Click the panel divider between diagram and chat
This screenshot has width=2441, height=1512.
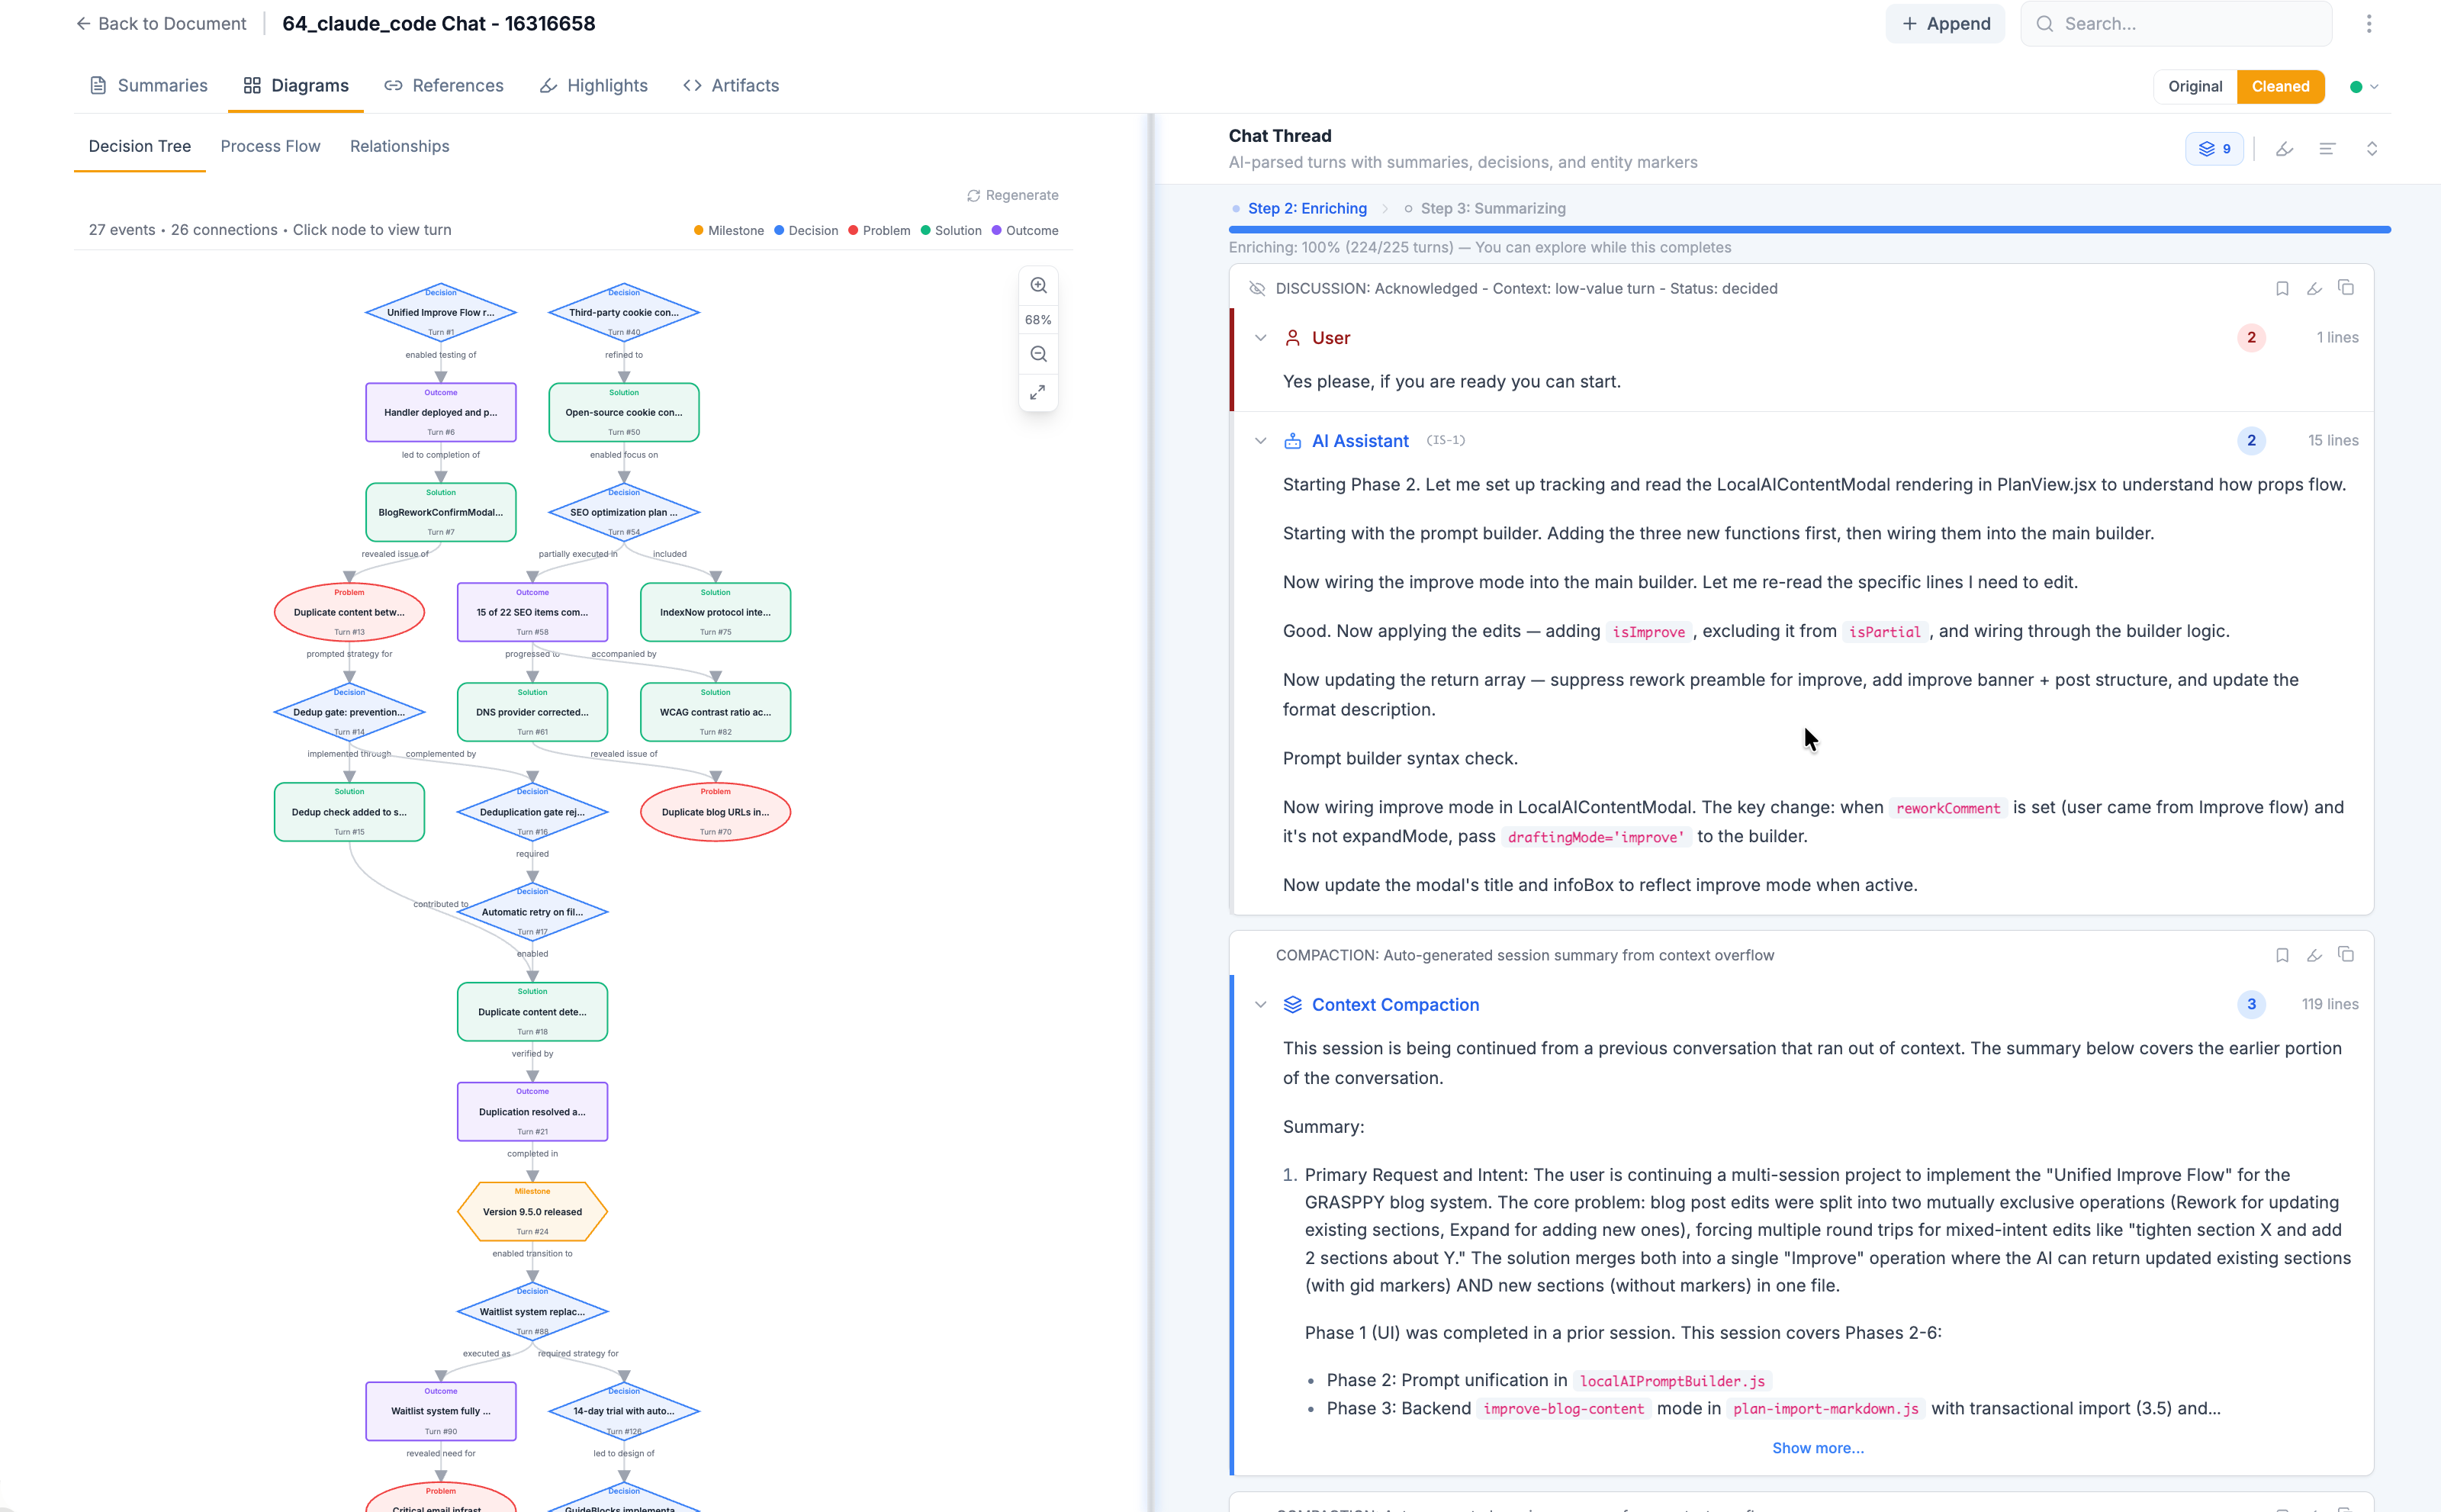[x=1151, y=812]
